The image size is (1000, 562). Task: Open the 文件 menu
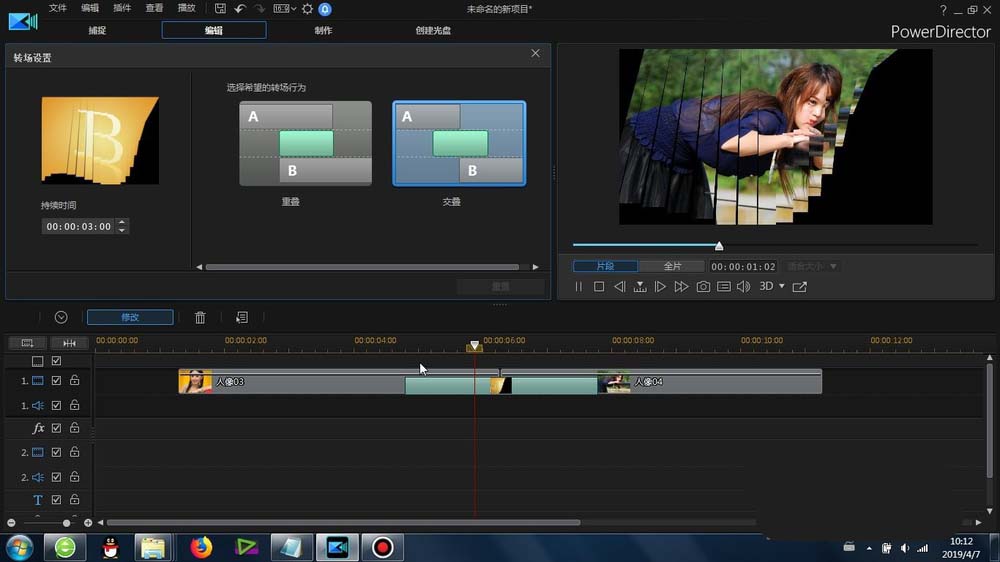tap(58, 9)
